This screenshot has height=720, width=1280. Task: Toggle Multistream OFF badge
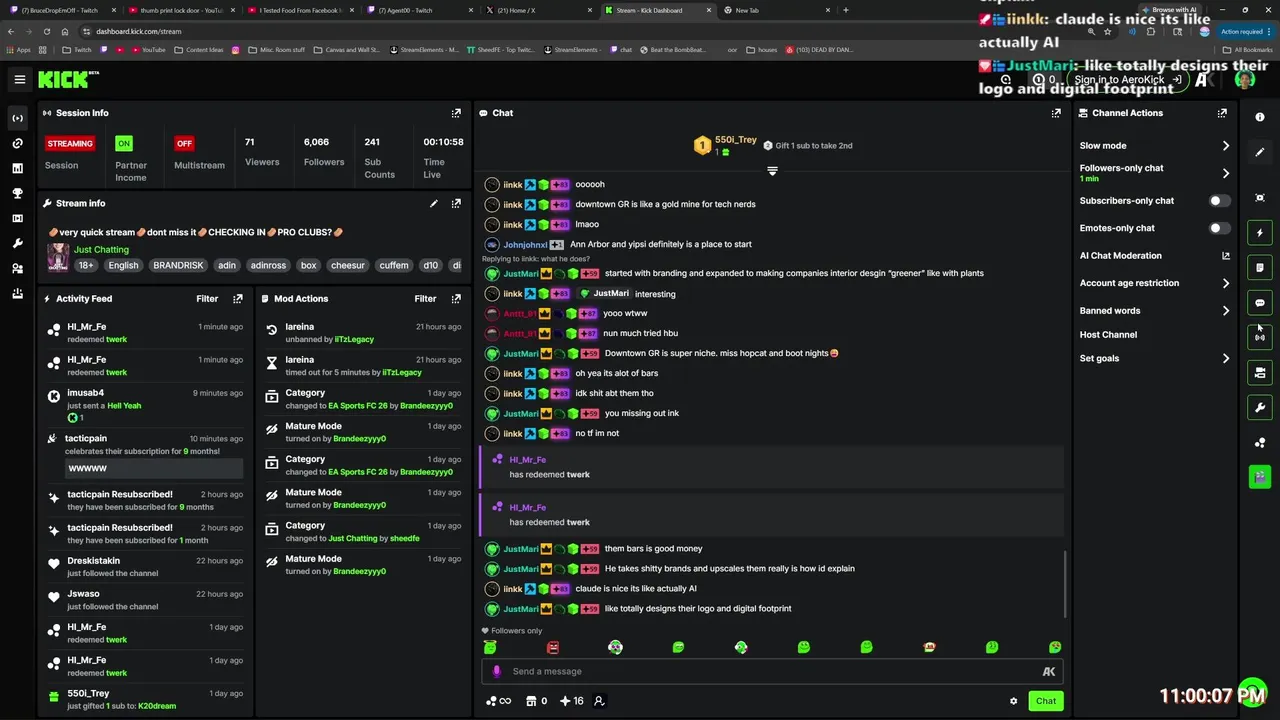pos(184,143)
